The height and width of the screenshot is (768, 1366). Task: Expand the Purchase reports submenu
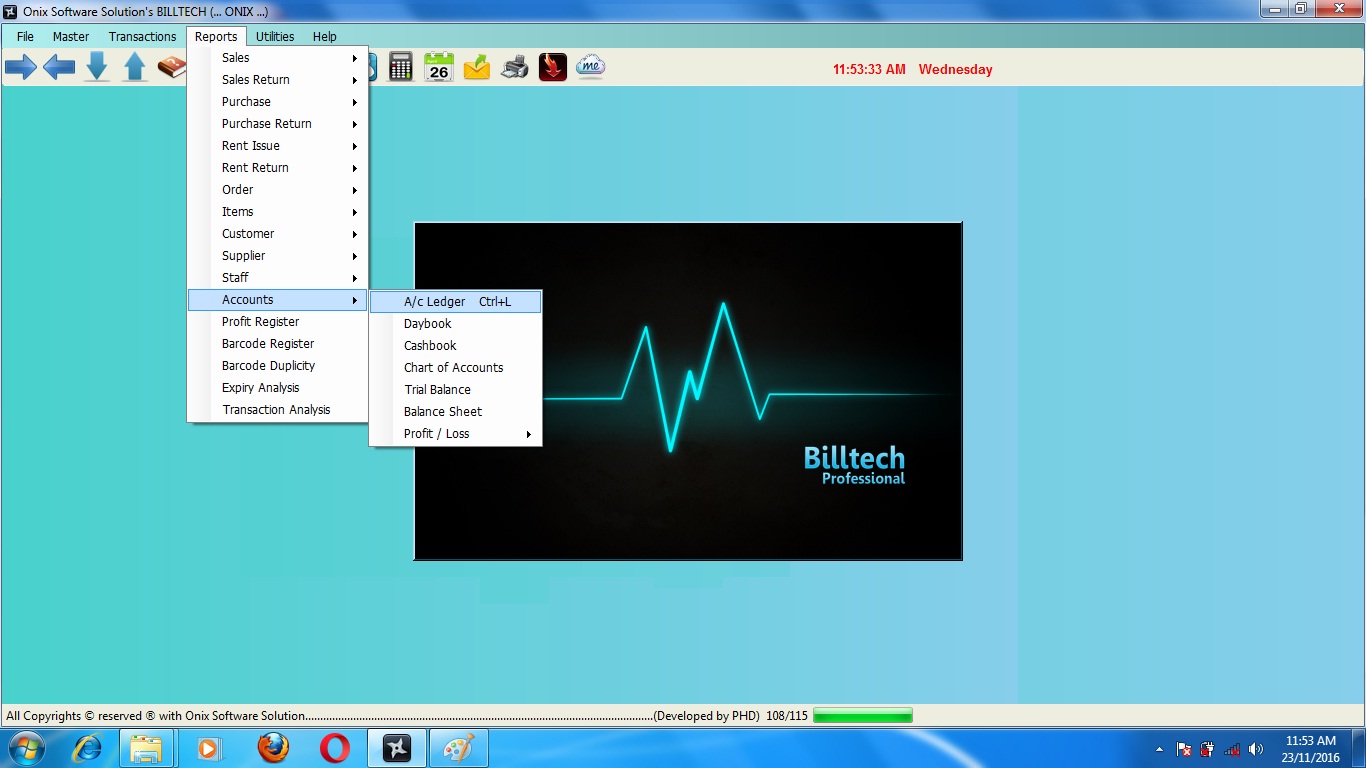pos(278,102)
